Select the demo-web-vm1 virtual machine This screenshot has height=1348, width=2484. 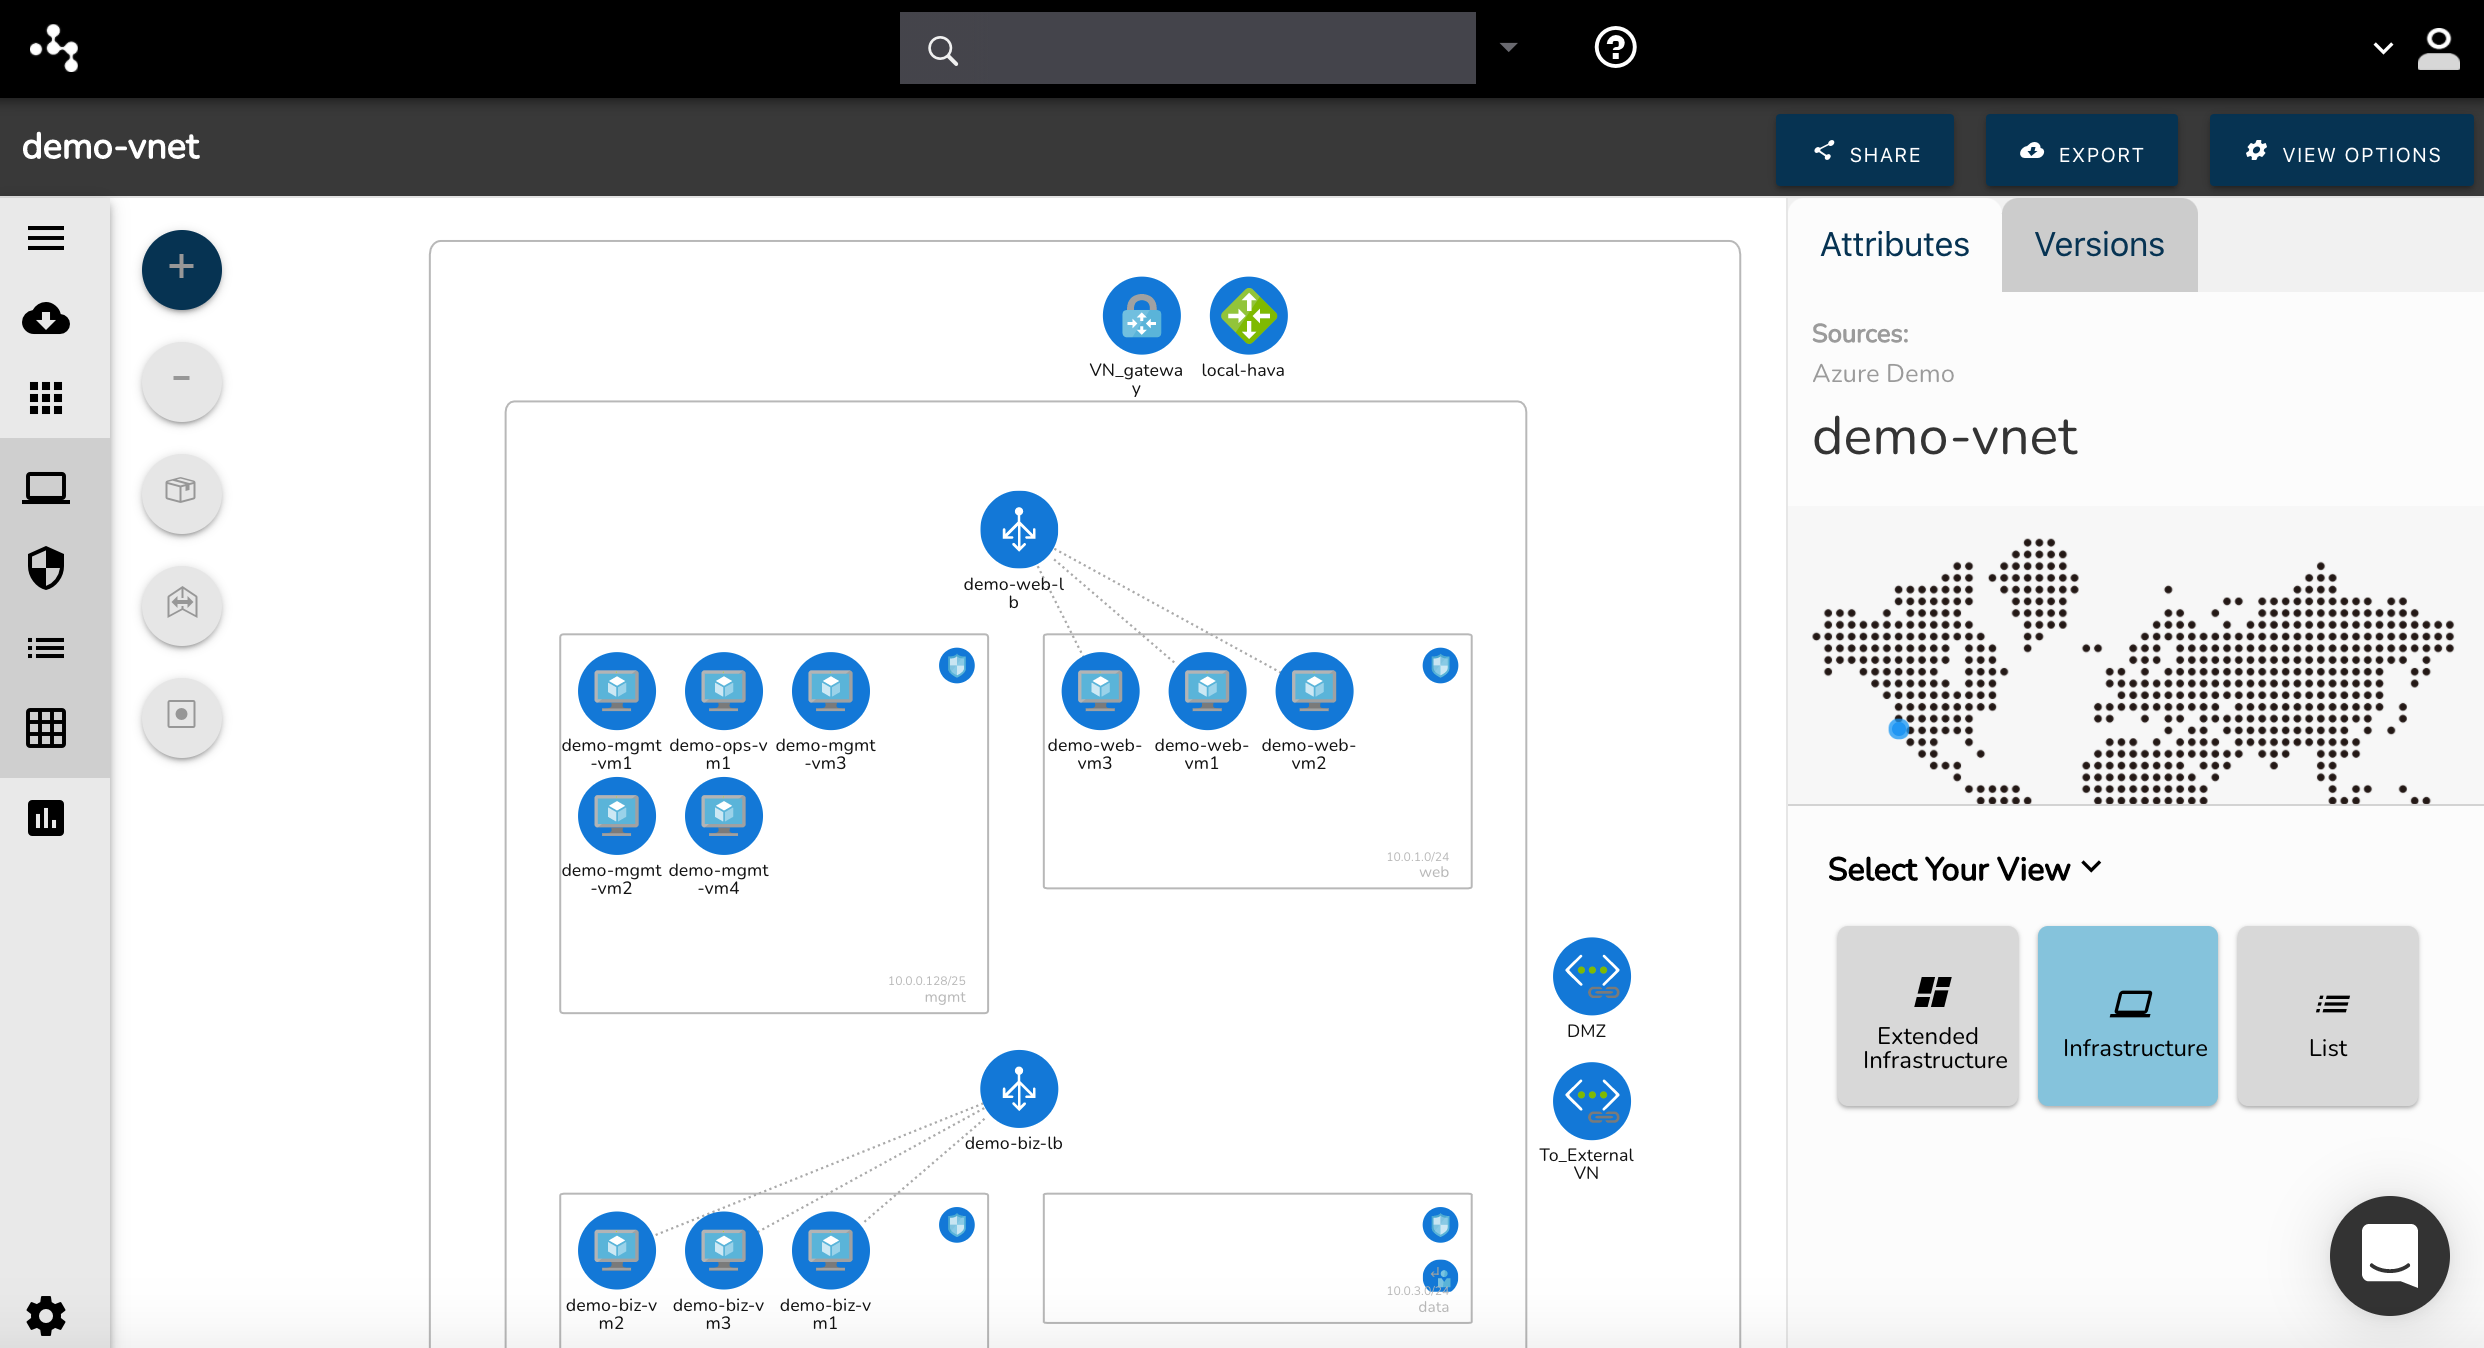coord(1207,691)
